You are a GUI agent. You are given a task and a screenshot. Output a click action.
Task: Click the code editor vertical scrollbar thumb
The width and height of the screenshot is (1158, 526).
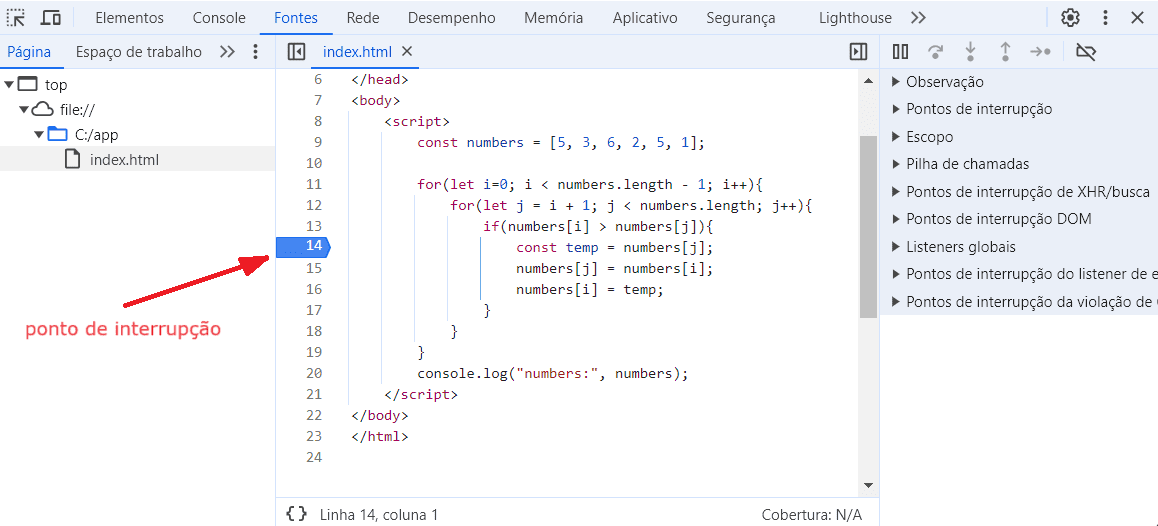coord(868,227)
